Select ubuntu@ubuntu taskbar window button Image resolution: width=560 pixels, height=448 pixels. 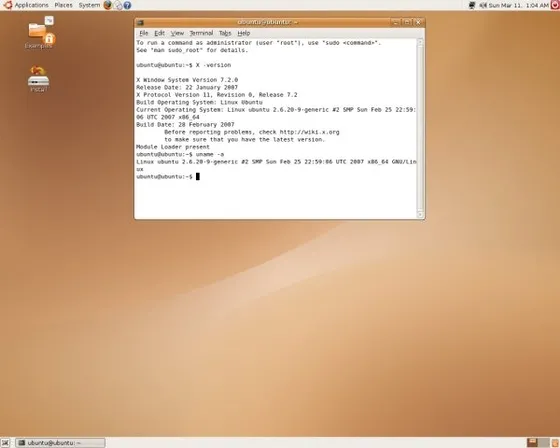coord(60,443)
